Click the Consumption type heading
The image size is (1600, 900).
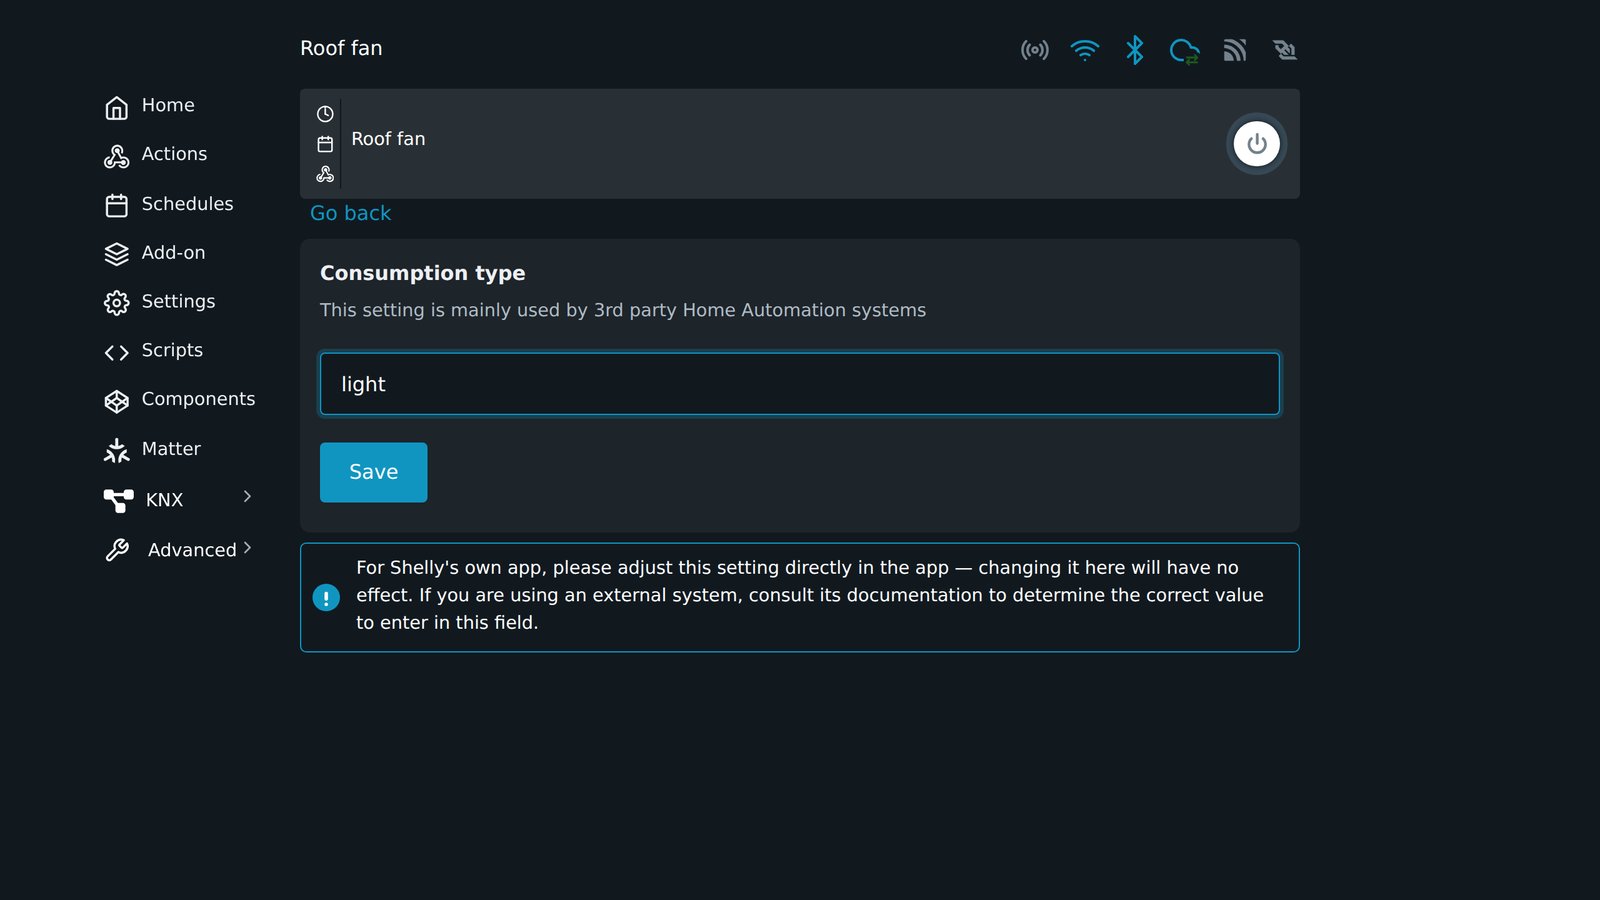[422, 273]
